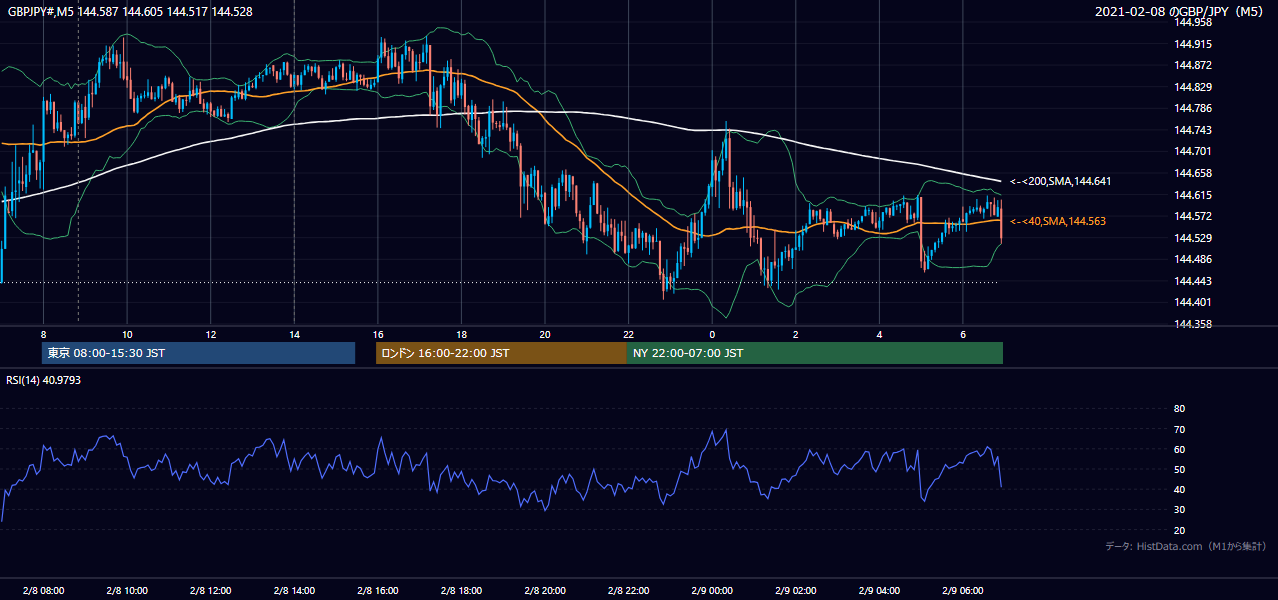Click the 144.443 price axis label
This screenshot has width=1278, height=600.
point(1194,281)
